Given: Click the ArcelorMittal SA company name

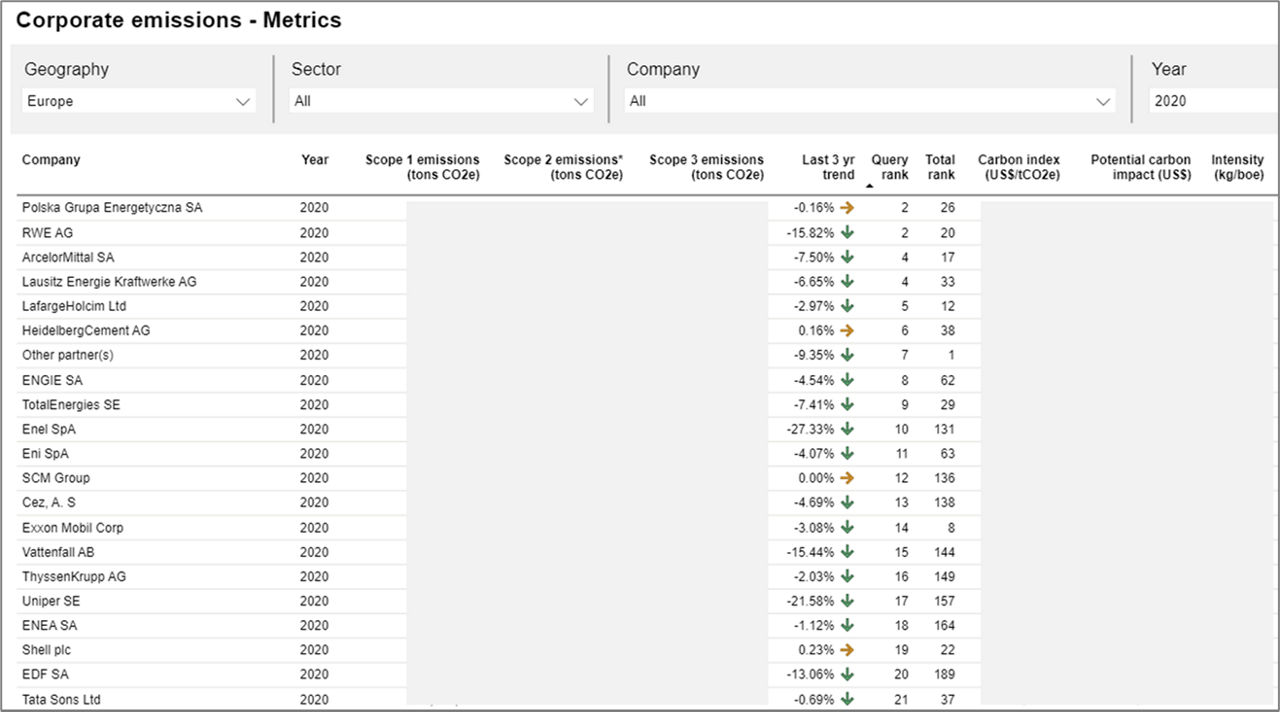Looking at the screenshot, I should [x=68, y=257].
